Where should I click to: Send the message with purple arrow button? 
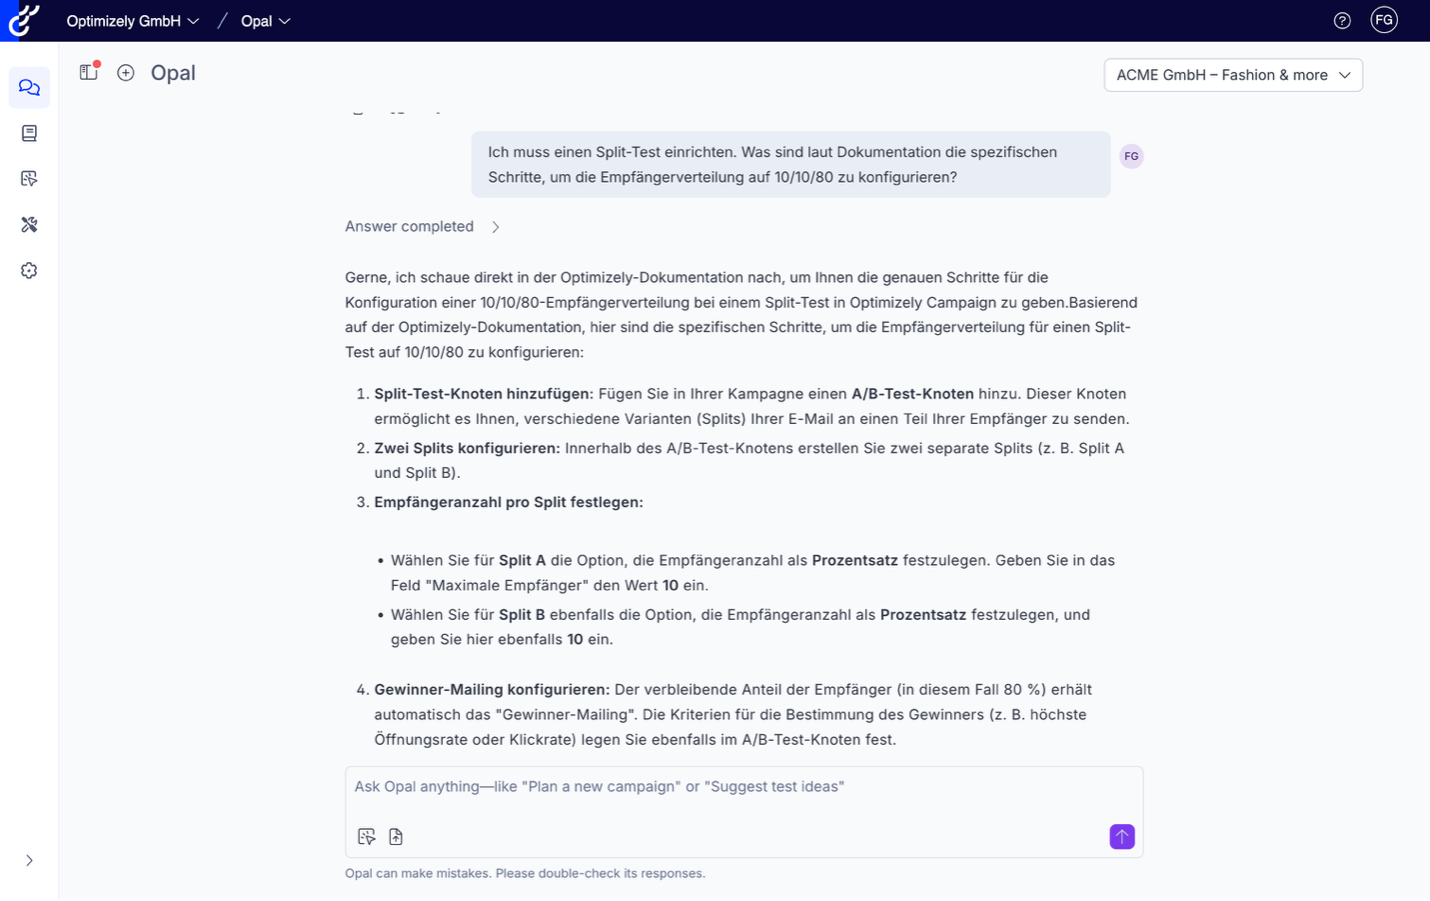[x=1122, y=837]
